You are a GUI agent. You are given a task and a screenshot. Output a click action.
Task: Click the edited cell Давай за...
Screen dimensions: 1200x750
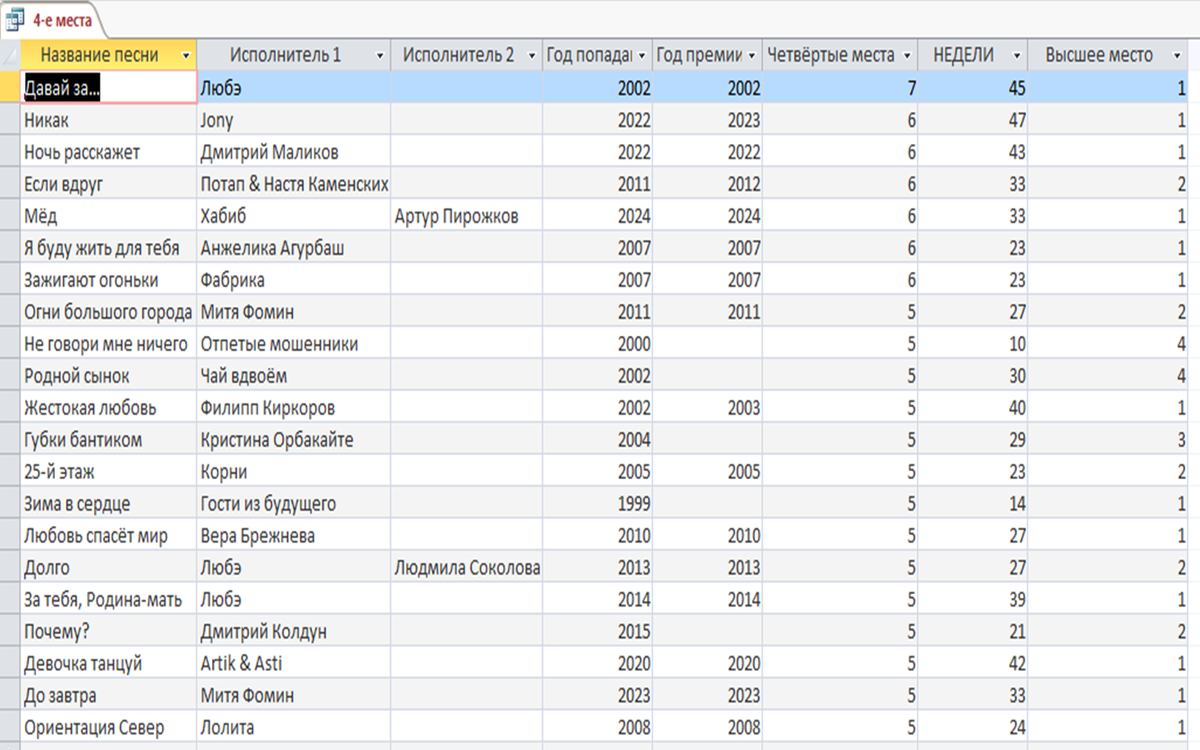click(x=108, y=87)
